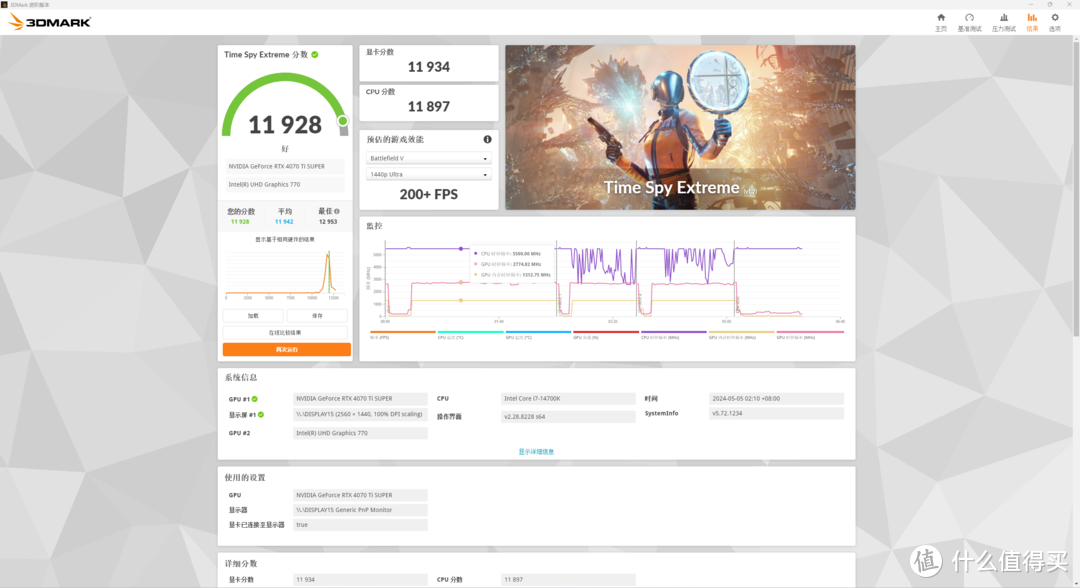Open the 显示详细信息 show details link
1080x588 pixels.
point(536,452)
